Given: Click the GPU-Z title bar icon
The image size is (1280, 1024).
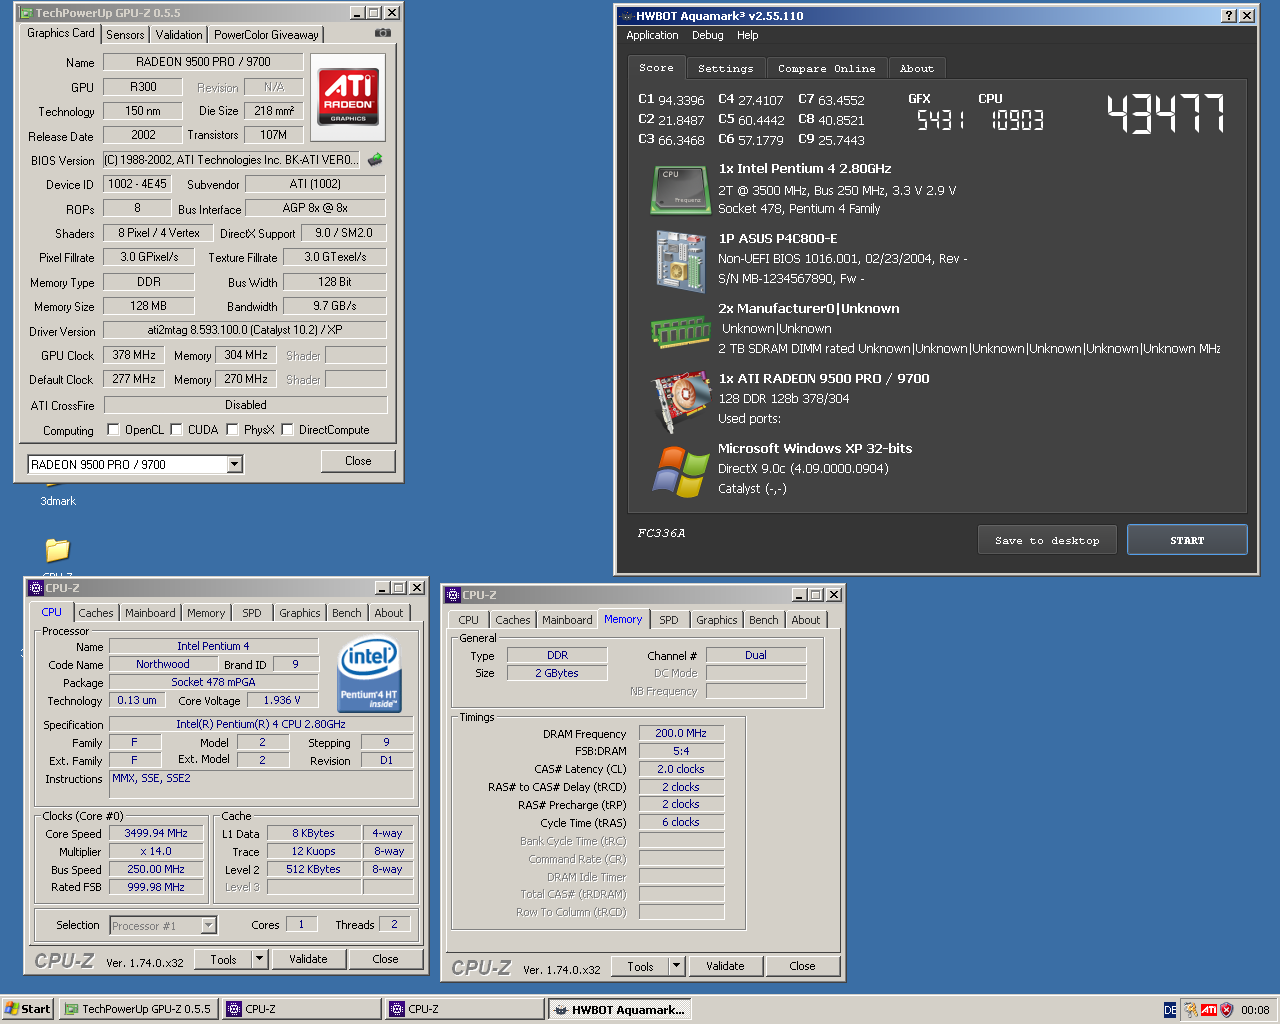Looking at the screenshot, I should click(26, 13).
